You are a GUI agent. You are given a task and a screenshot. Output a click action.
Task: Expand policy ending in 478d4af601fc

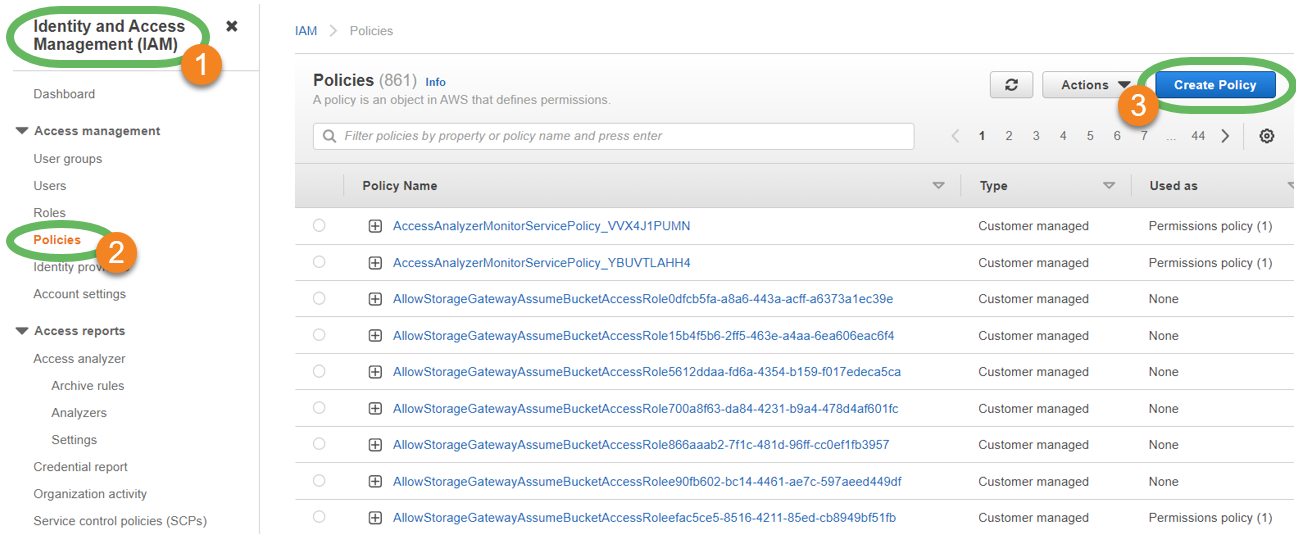pyautogui.click(x=375, y=409)
